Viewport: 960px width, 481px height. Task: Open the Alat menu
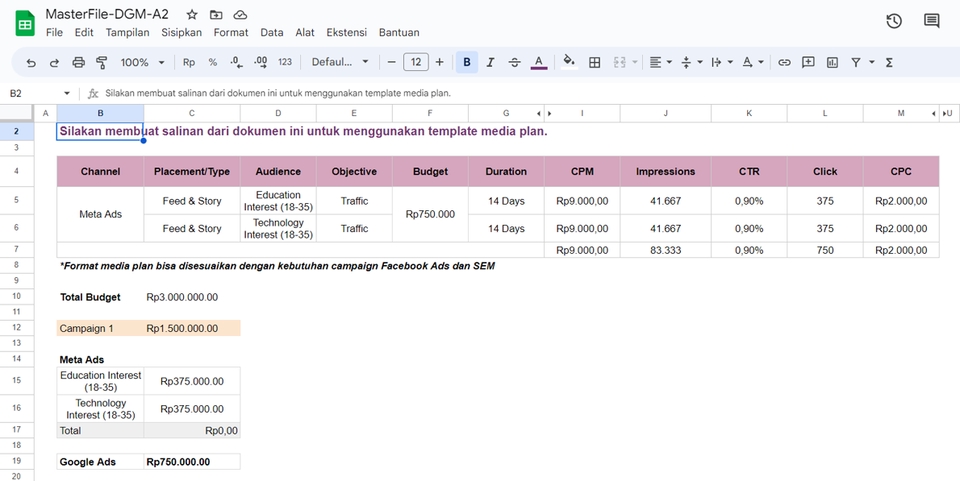click(305, 33)
